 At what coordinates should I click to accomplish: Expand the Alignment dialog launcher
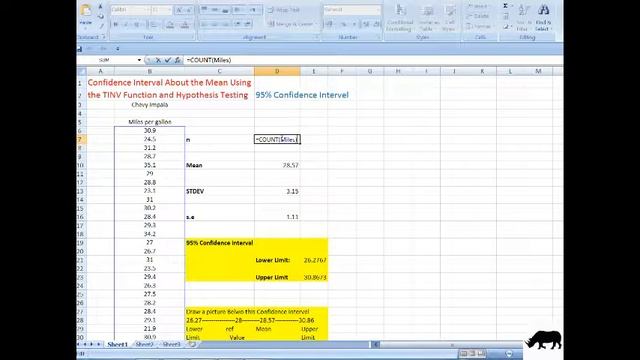[x=316, y=37]
